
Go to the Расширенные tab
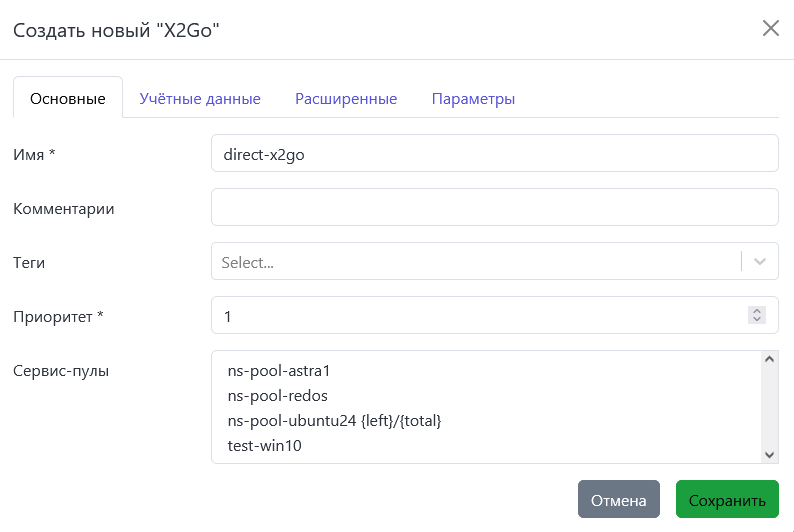[x=346, y=99]
